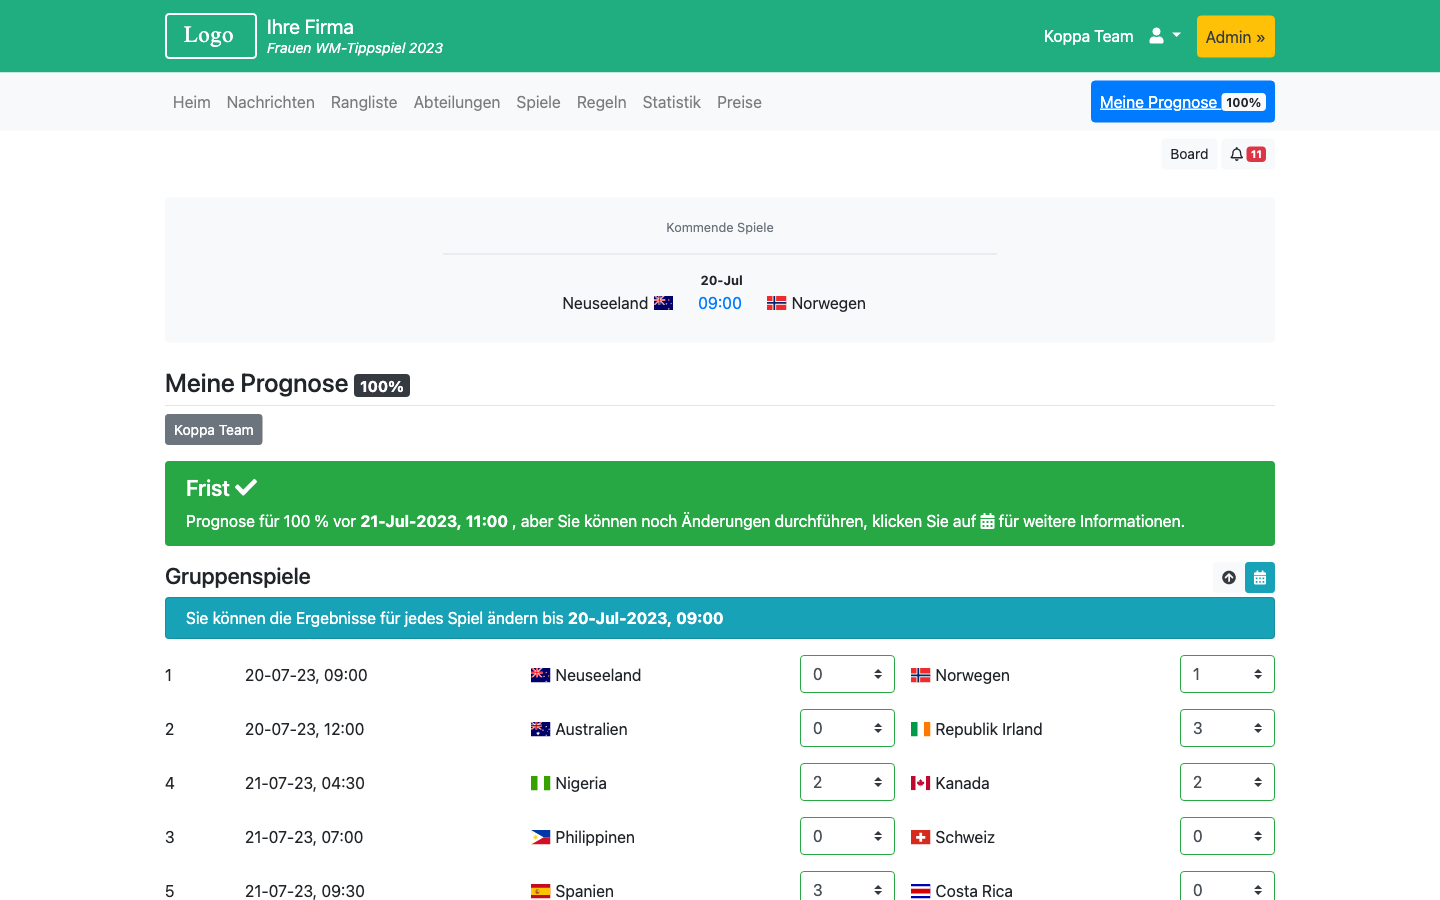1440x900 pixels.
Task: Click the Australien flag icon
Action: coord(540,729)
